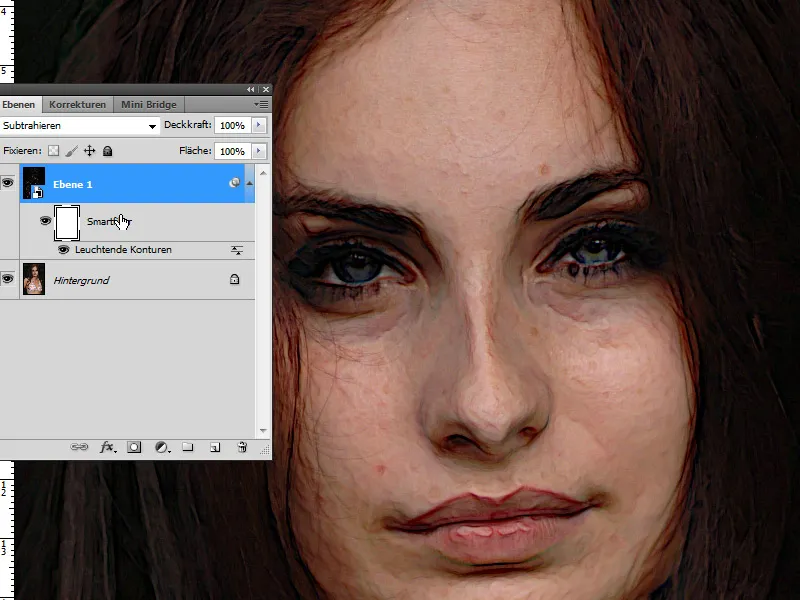800x600 pixels.
Task: Create a new layer group
Action: click(189, 447)
